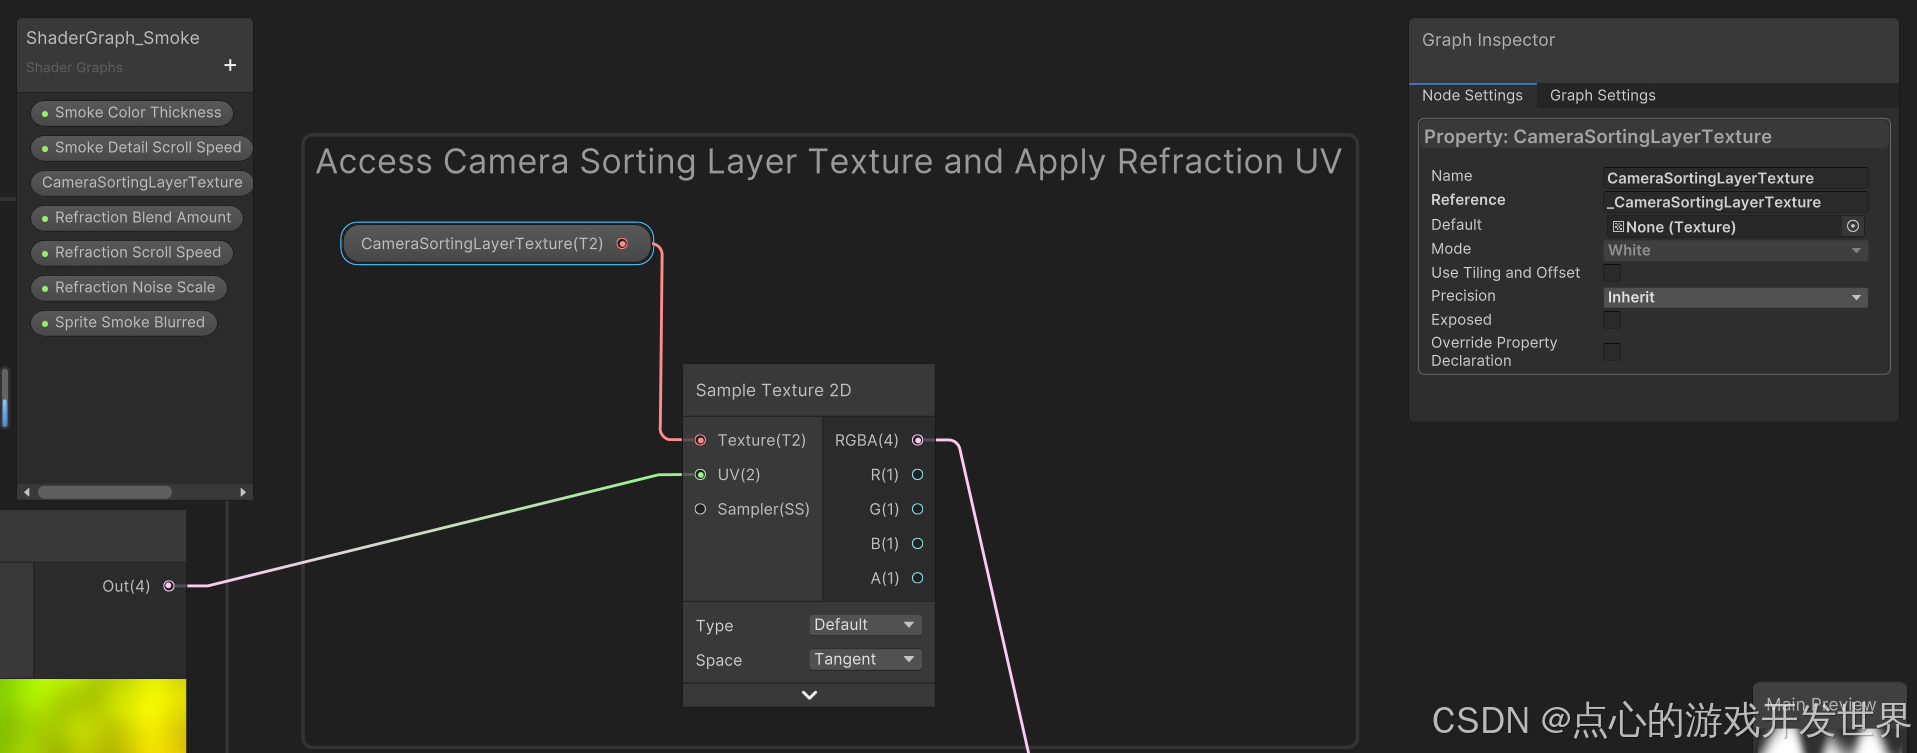Click the UV(2) input port

[x=700, y=475]
